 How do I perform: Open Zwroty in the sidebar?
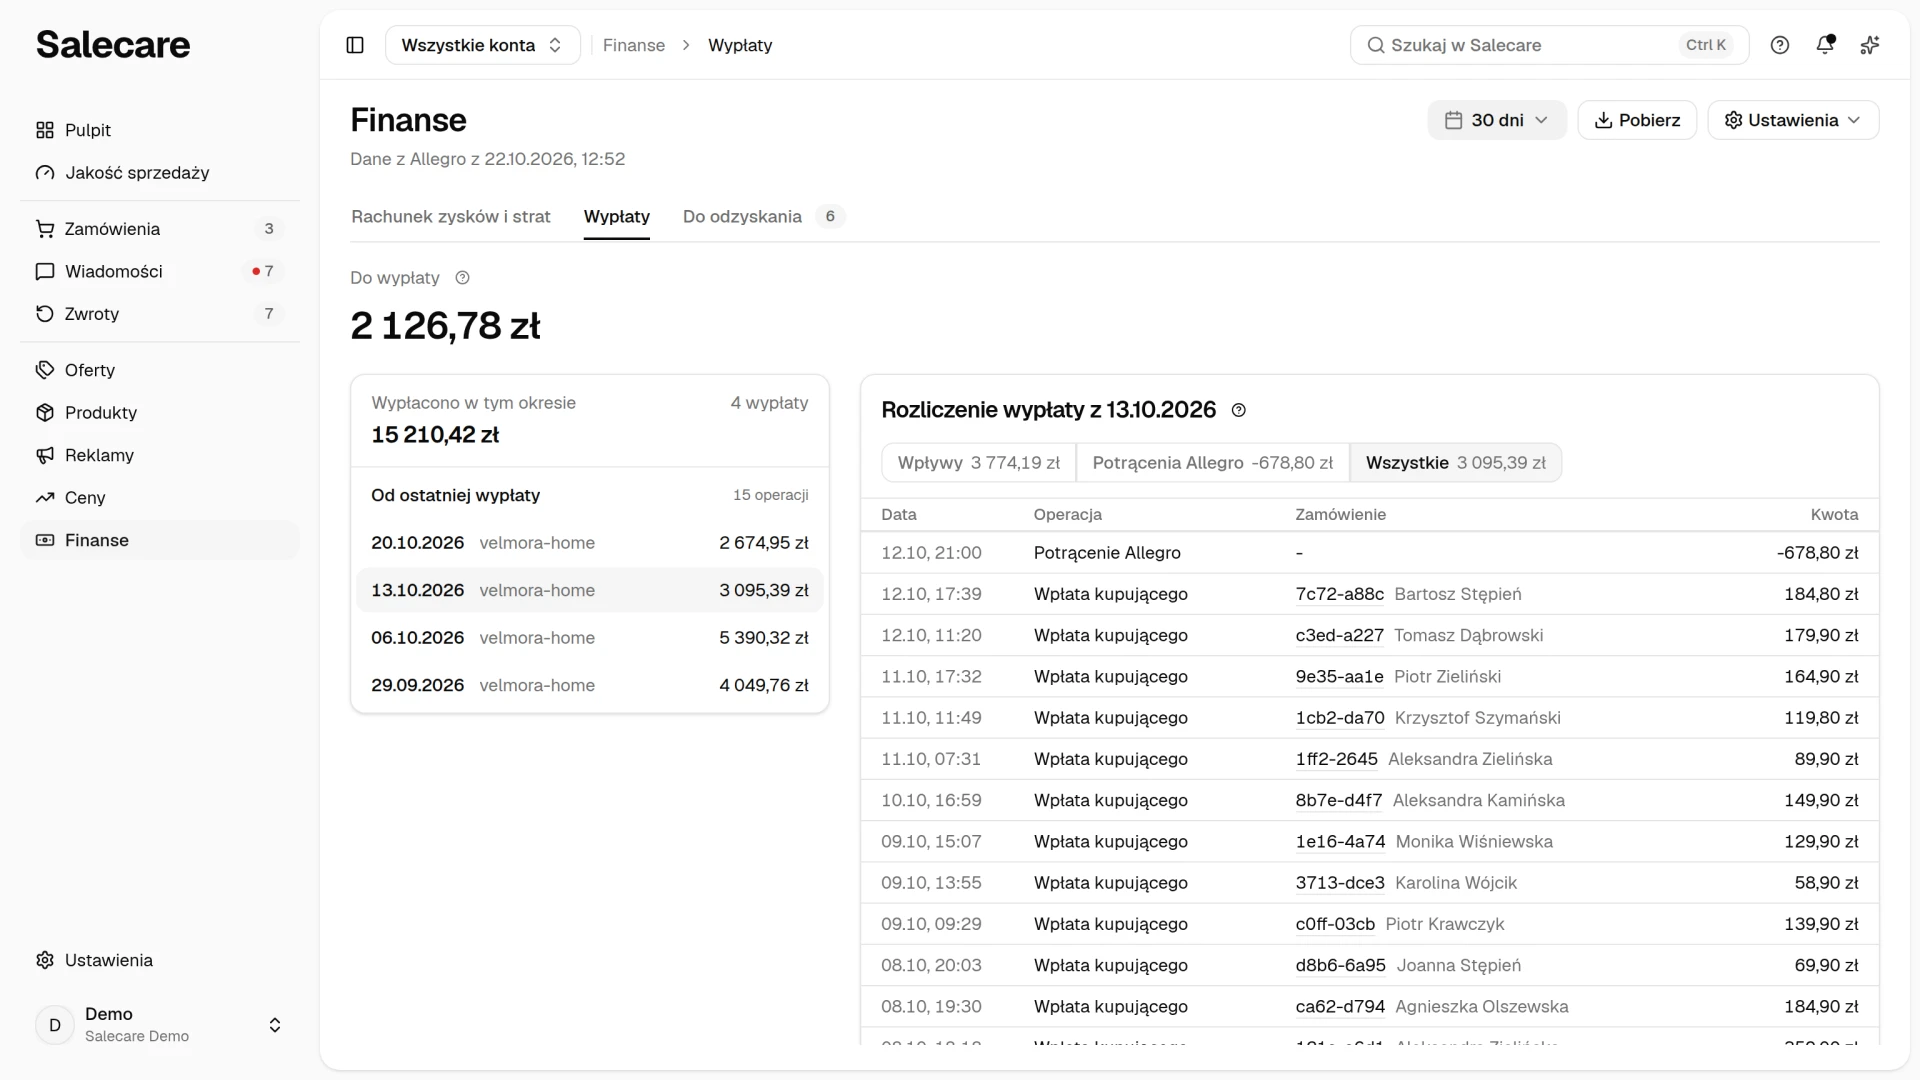160,314
